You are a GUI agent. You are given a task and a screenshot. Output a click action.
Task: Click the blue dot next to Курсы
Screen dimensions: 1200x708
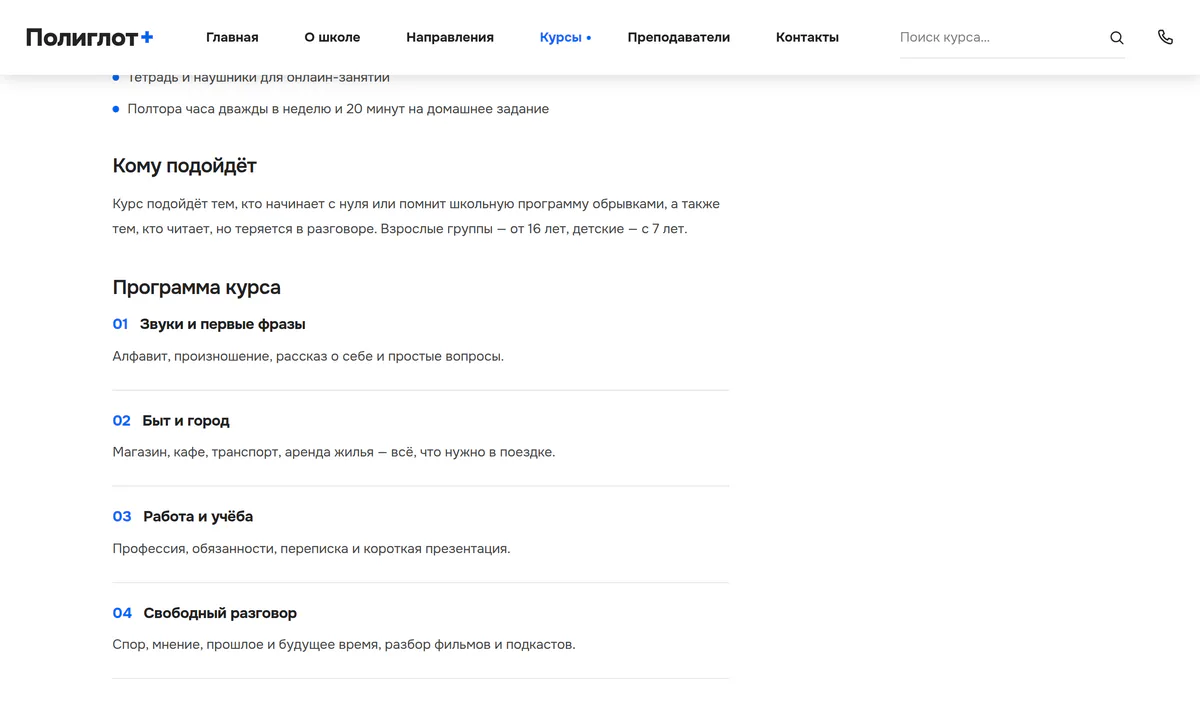point(589,38)
